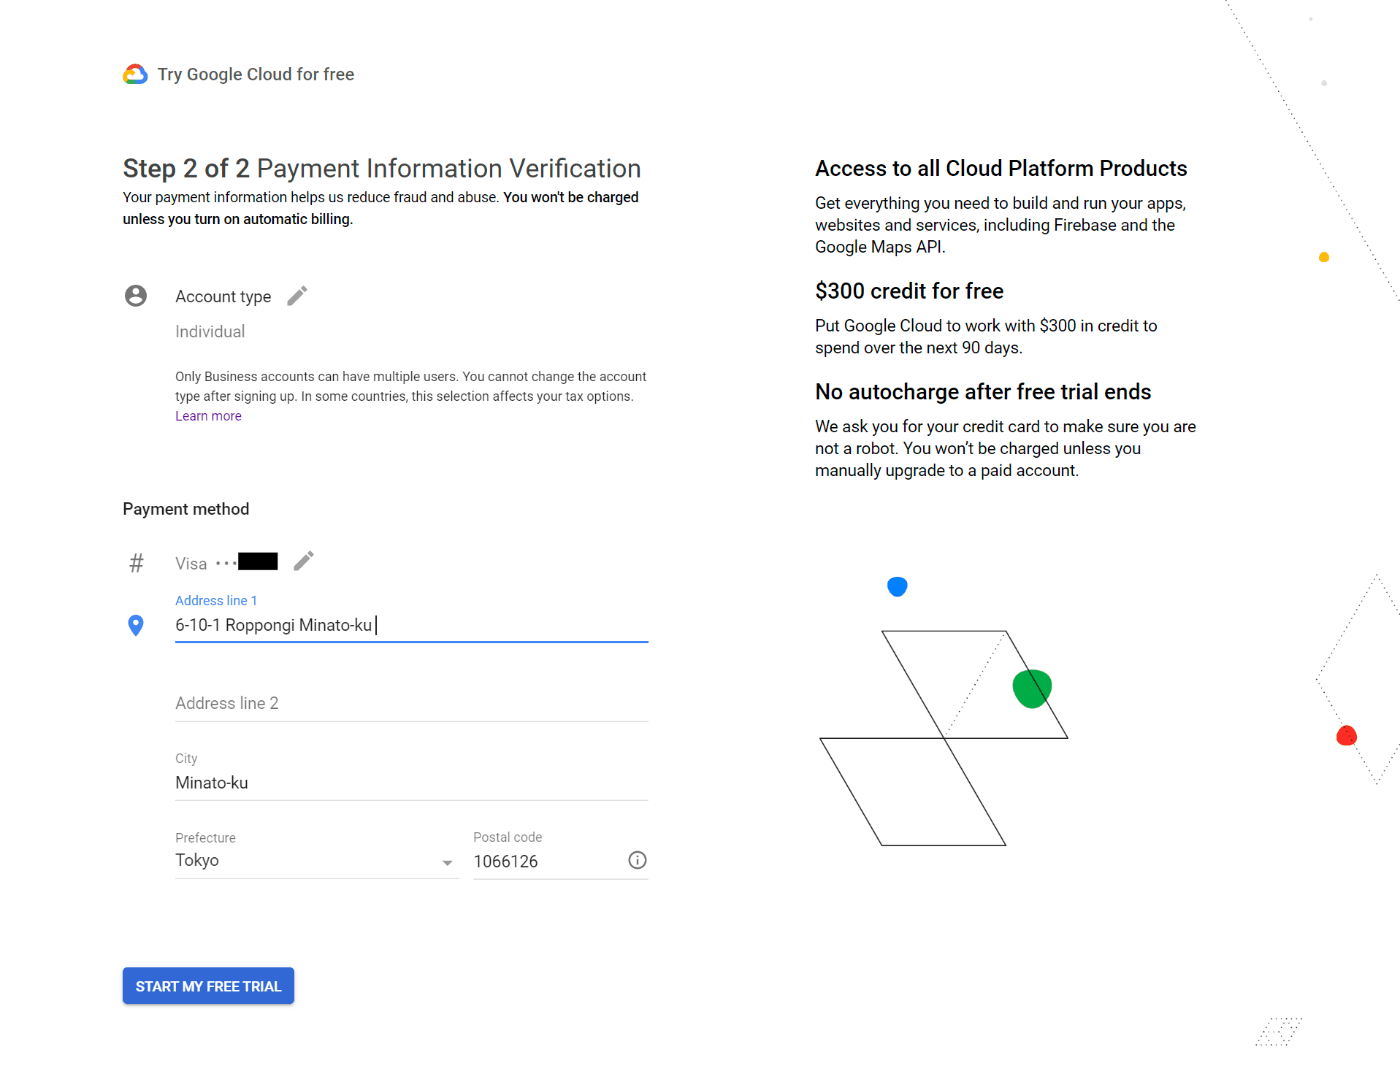This screenshot has width=1400, height=1082.
Task: Click 'Try Google Cloud for free' text
Action: (256, 74)
